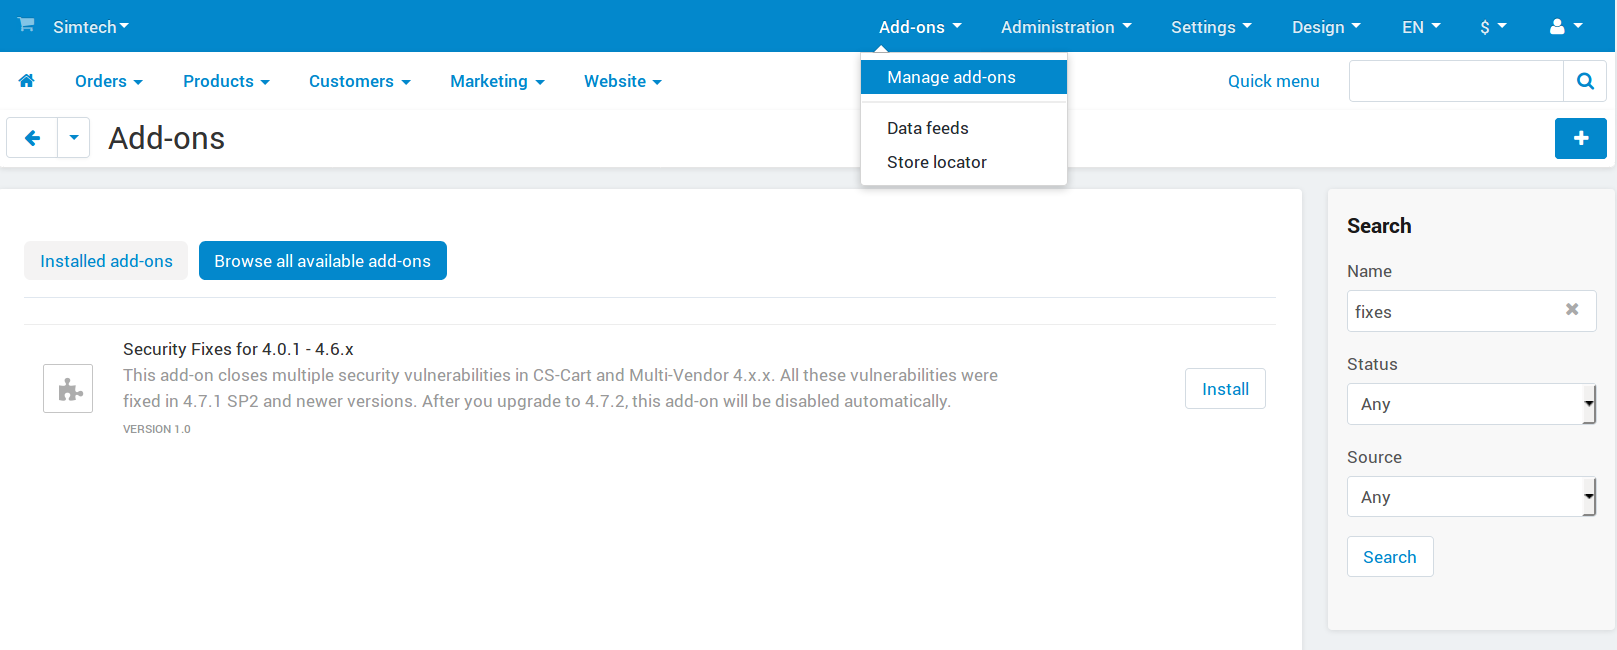Click the blue plus add button
Viewport: 1617px width, 650px height.
pyautogui.click(x=1580, y=138)
